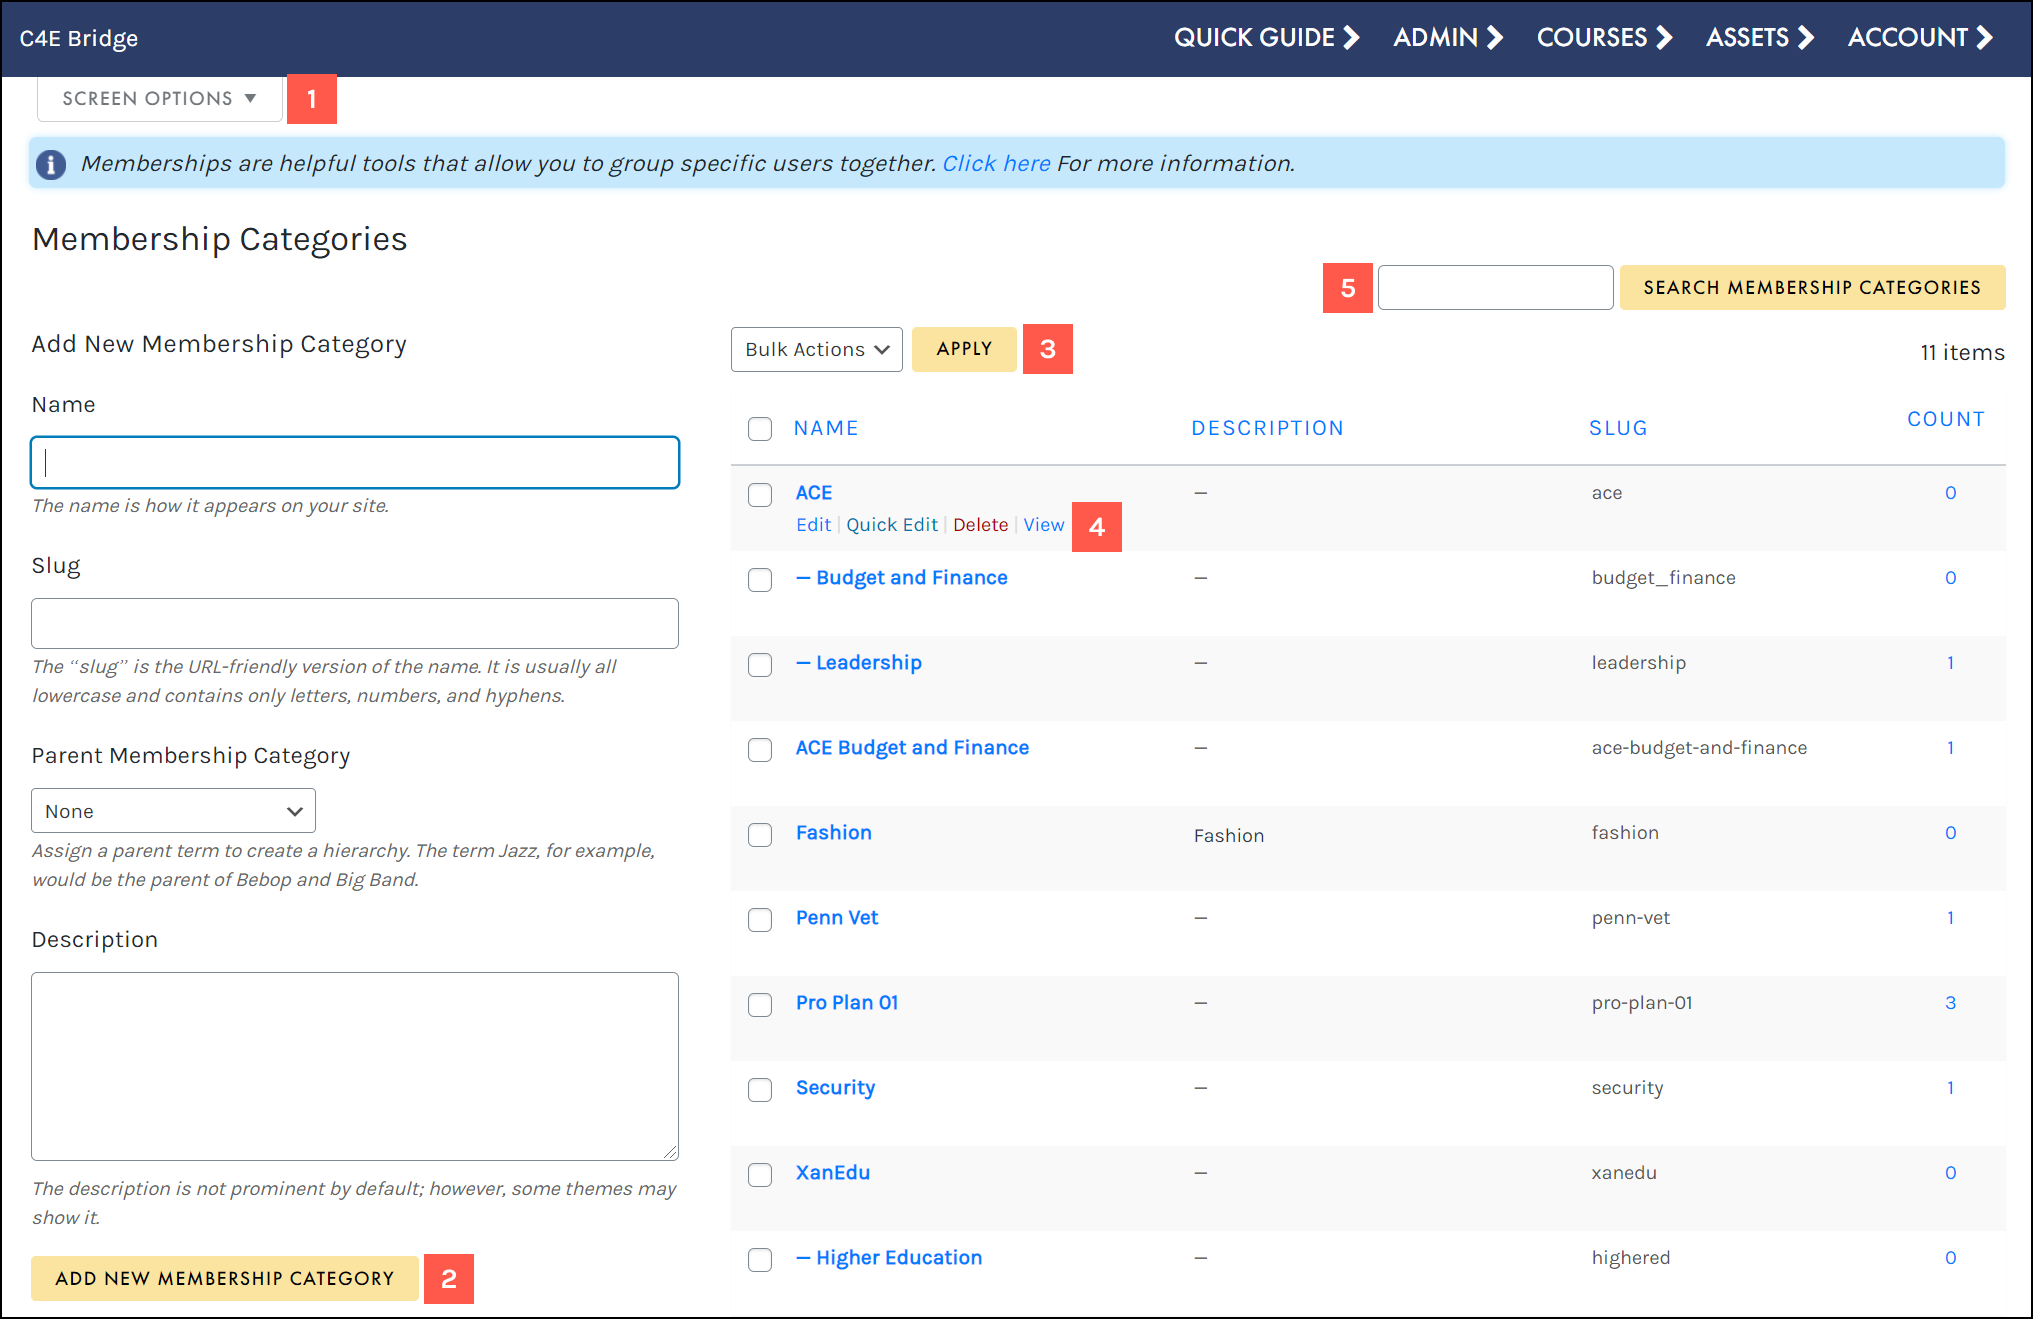Open the ACE category link

(x=814, y=493)
